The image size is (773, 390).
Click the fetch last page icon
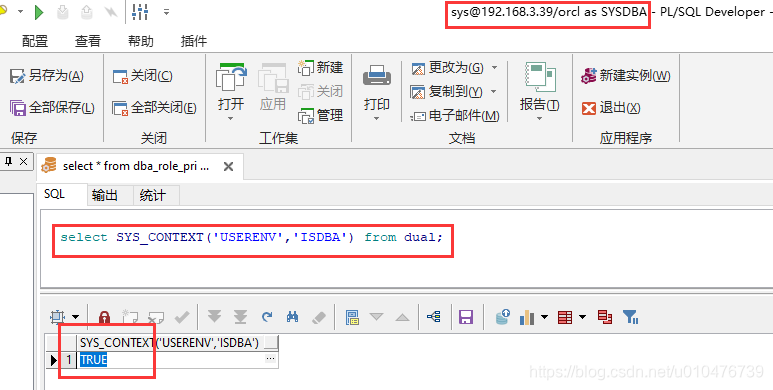pos(240,317)
